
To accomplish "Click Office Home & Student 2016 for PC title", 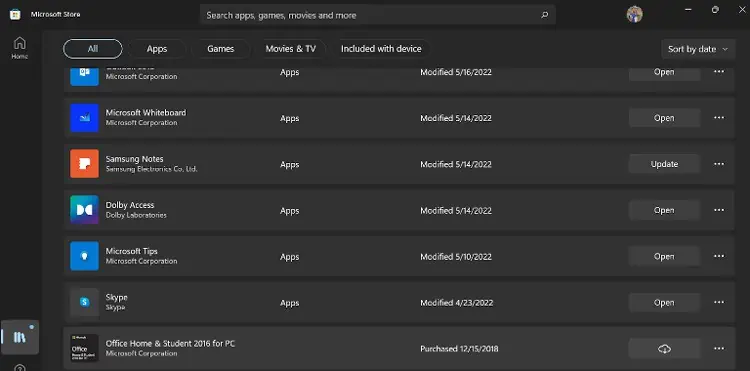I will (x=170, y=343).
